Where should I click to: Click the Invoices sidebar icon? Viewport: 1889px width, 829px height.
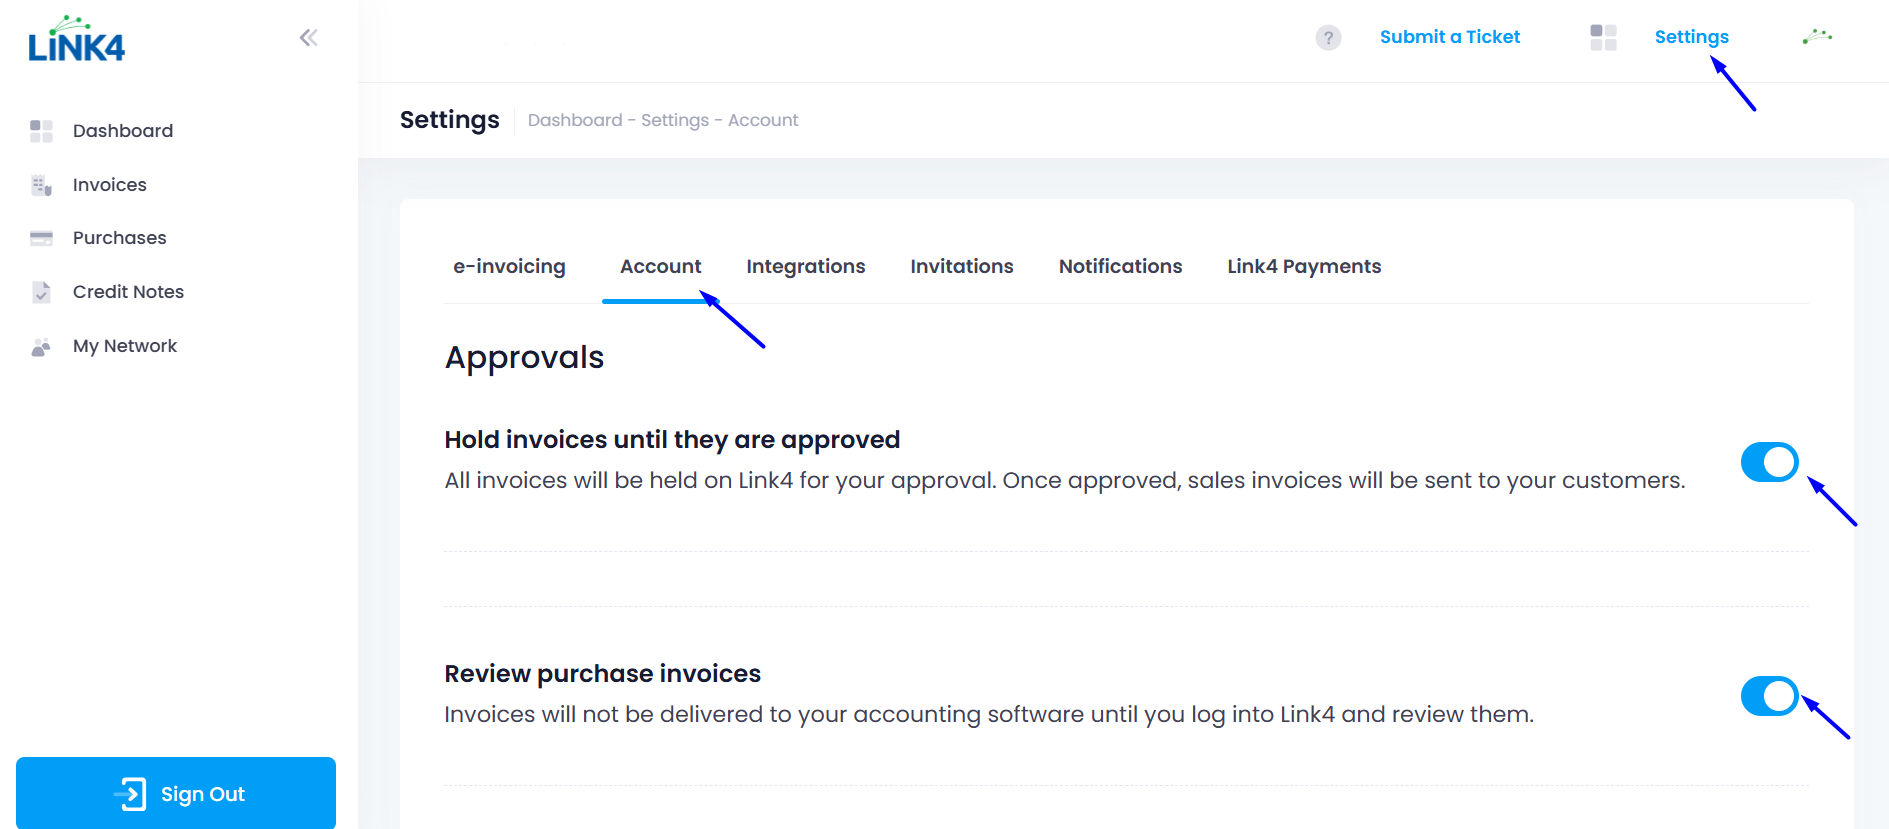pyautogui.click(x=41, y=185)
